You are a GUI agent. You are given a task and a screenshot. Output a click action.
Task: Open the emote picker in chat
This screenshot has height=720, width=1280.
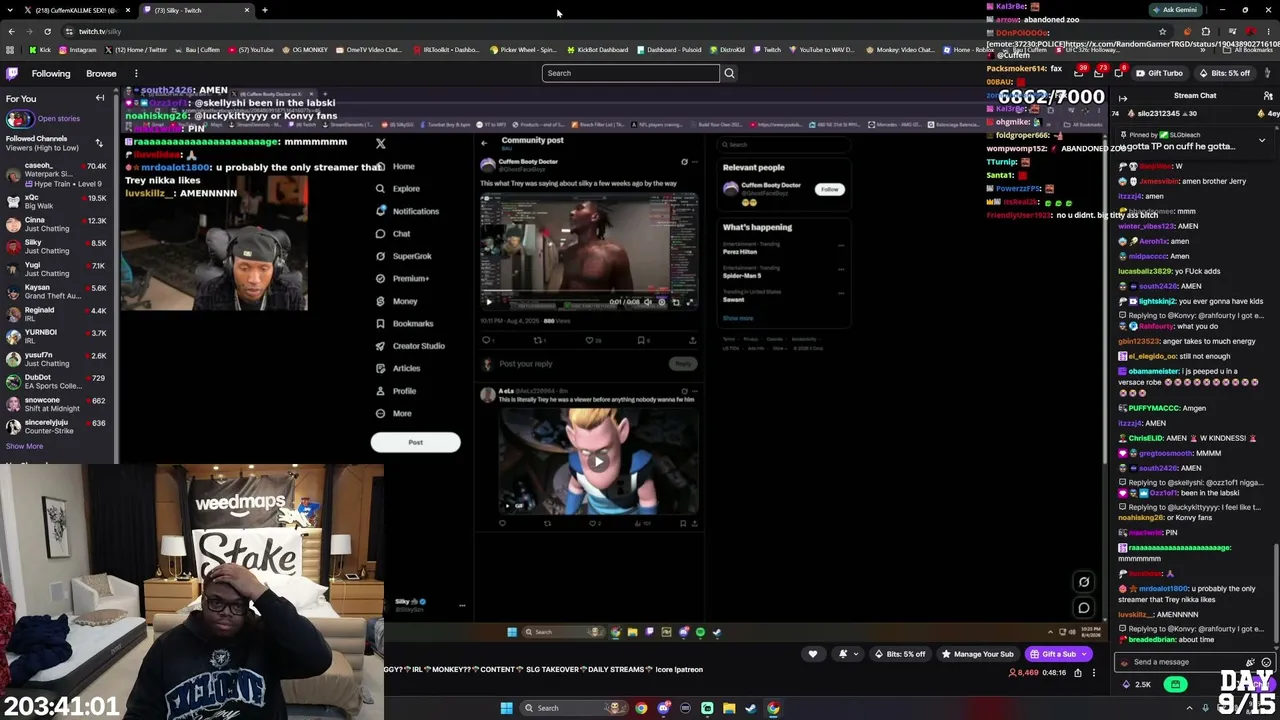(1266, 662)
